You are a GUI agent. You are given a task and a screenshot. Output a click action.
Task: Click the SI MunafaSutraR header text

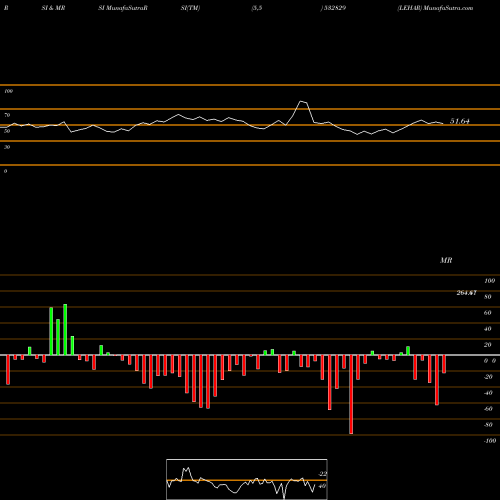tap(123, 8)
